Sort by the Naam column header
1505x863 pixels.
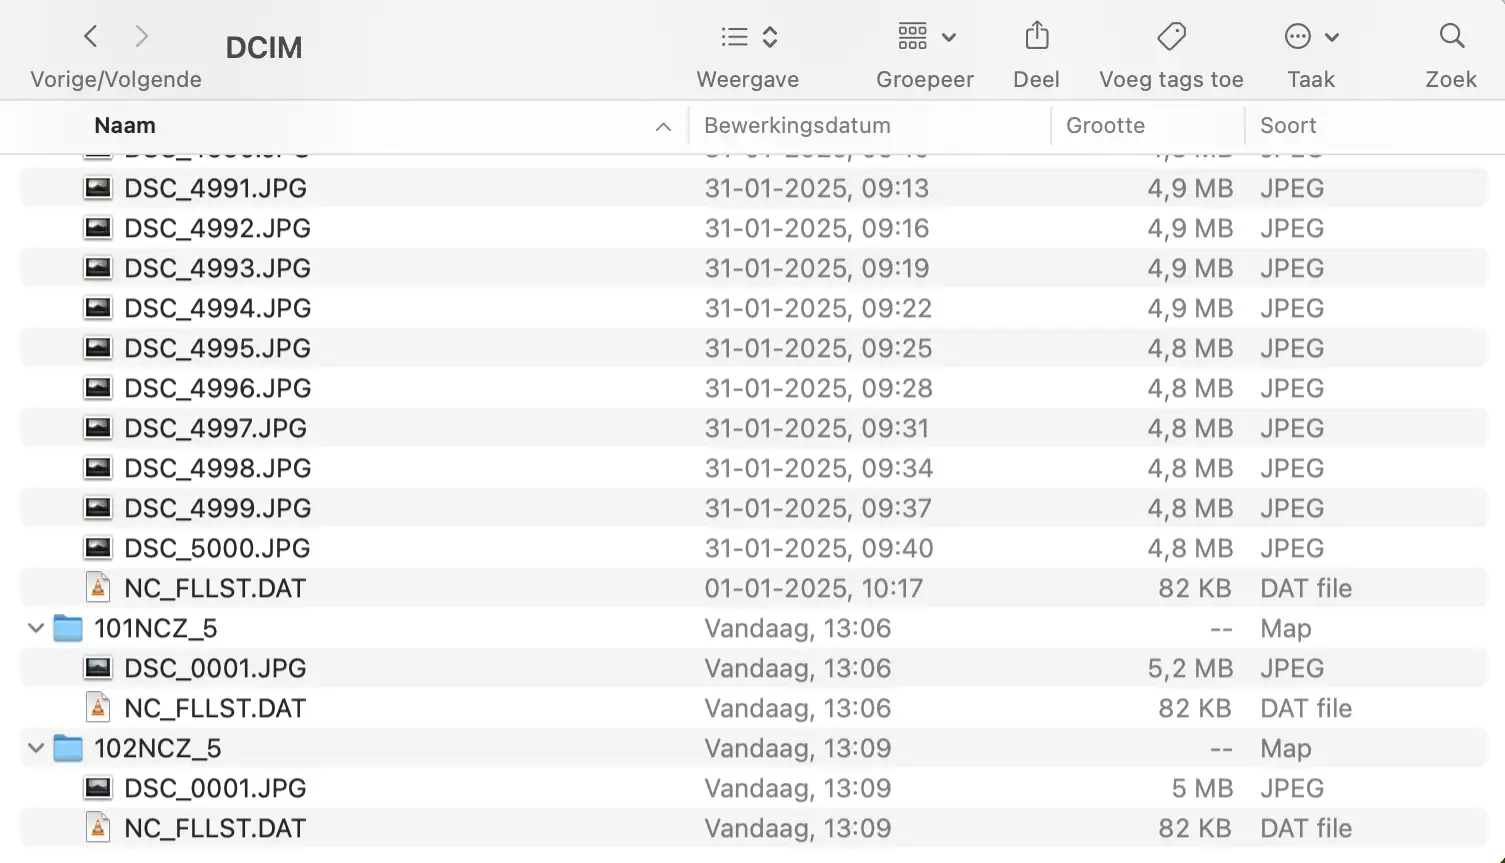125,126
